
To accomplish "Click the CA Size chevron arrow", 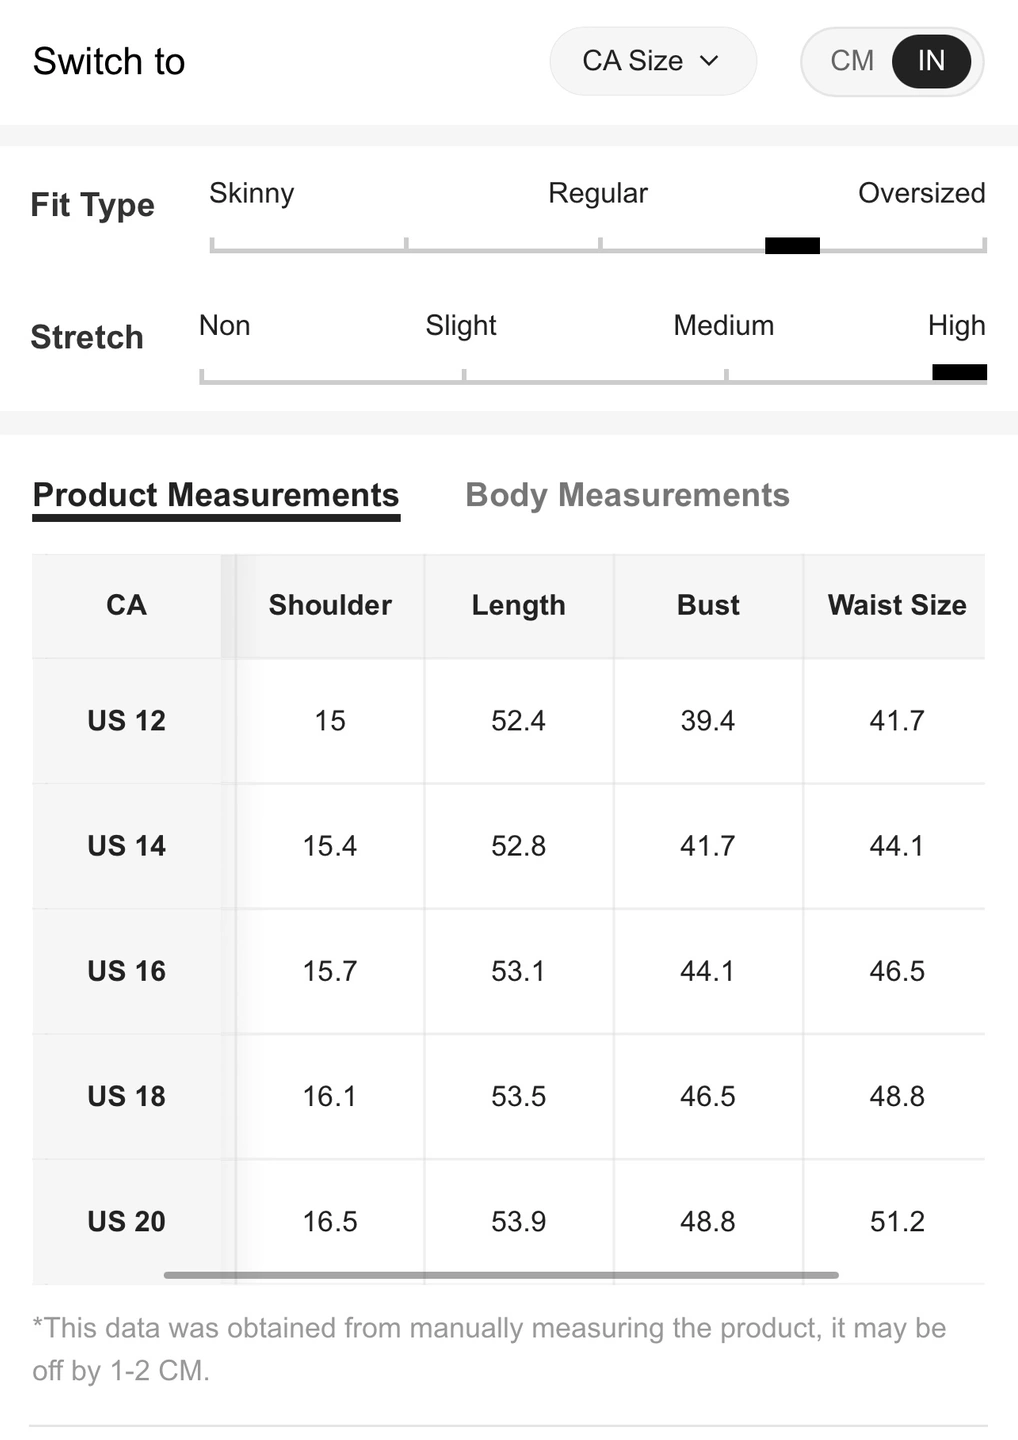I will [709, 61].
